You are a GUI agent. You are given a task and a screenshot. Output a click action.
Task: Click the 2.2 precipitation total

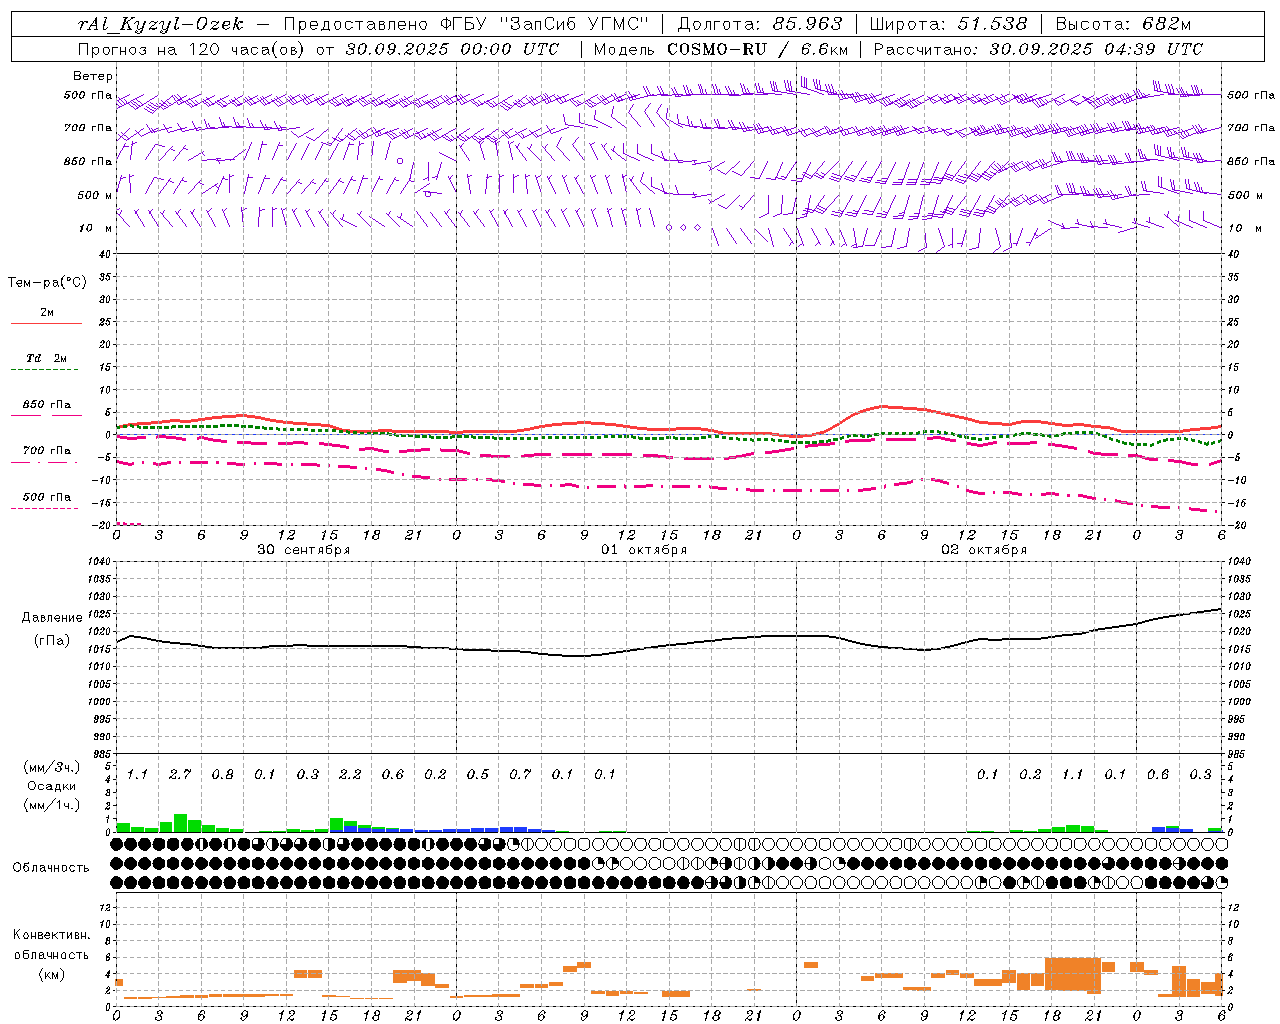point(350,775)
